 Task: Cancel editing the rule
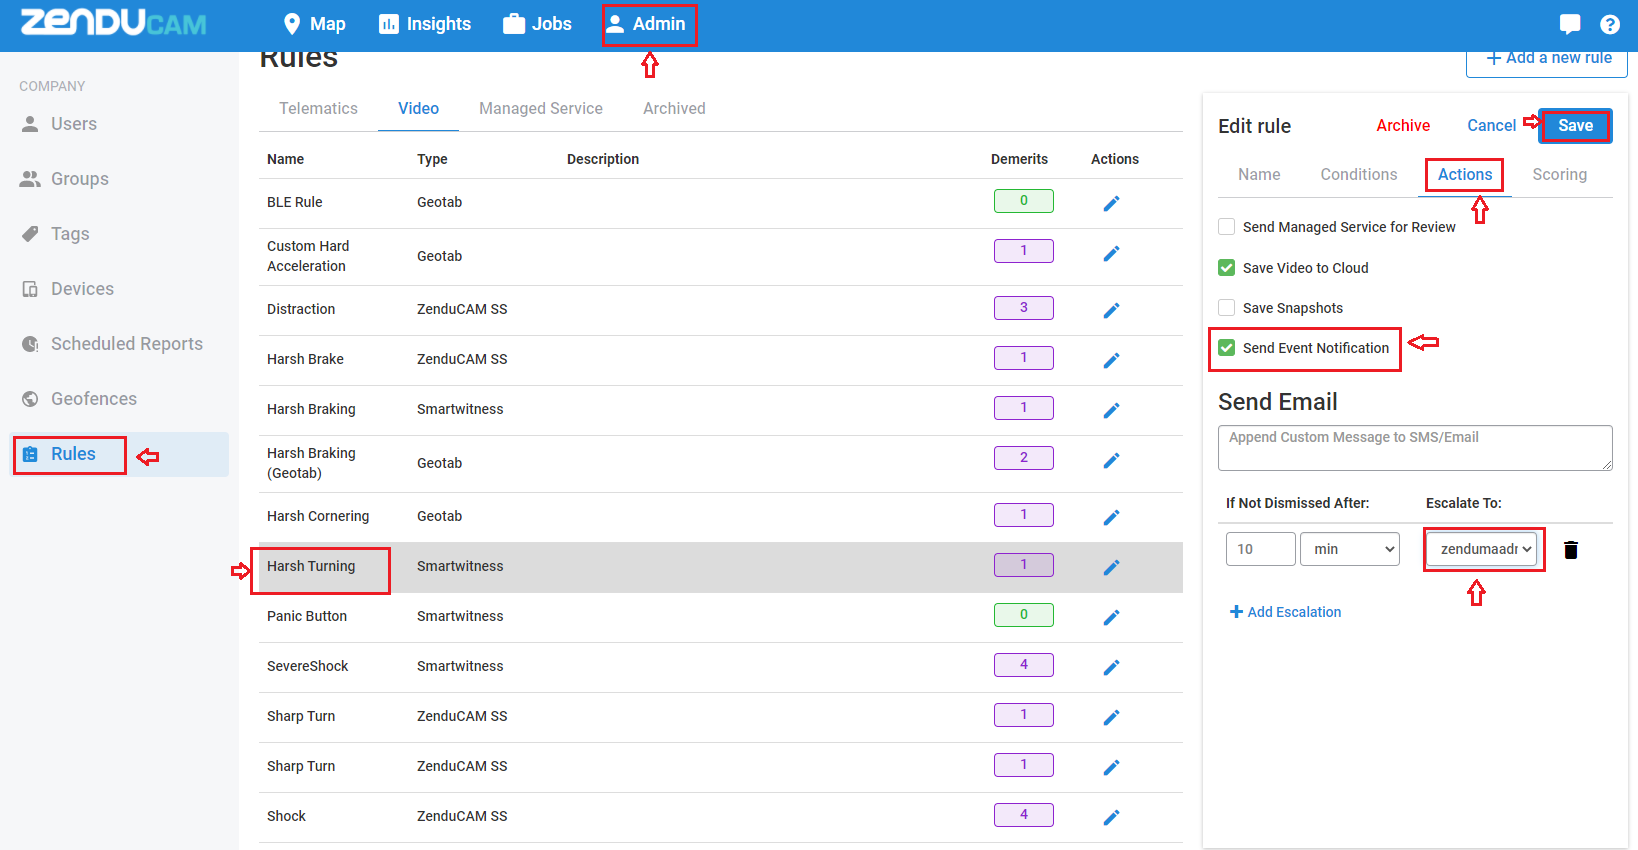[x=1492, y=126]
